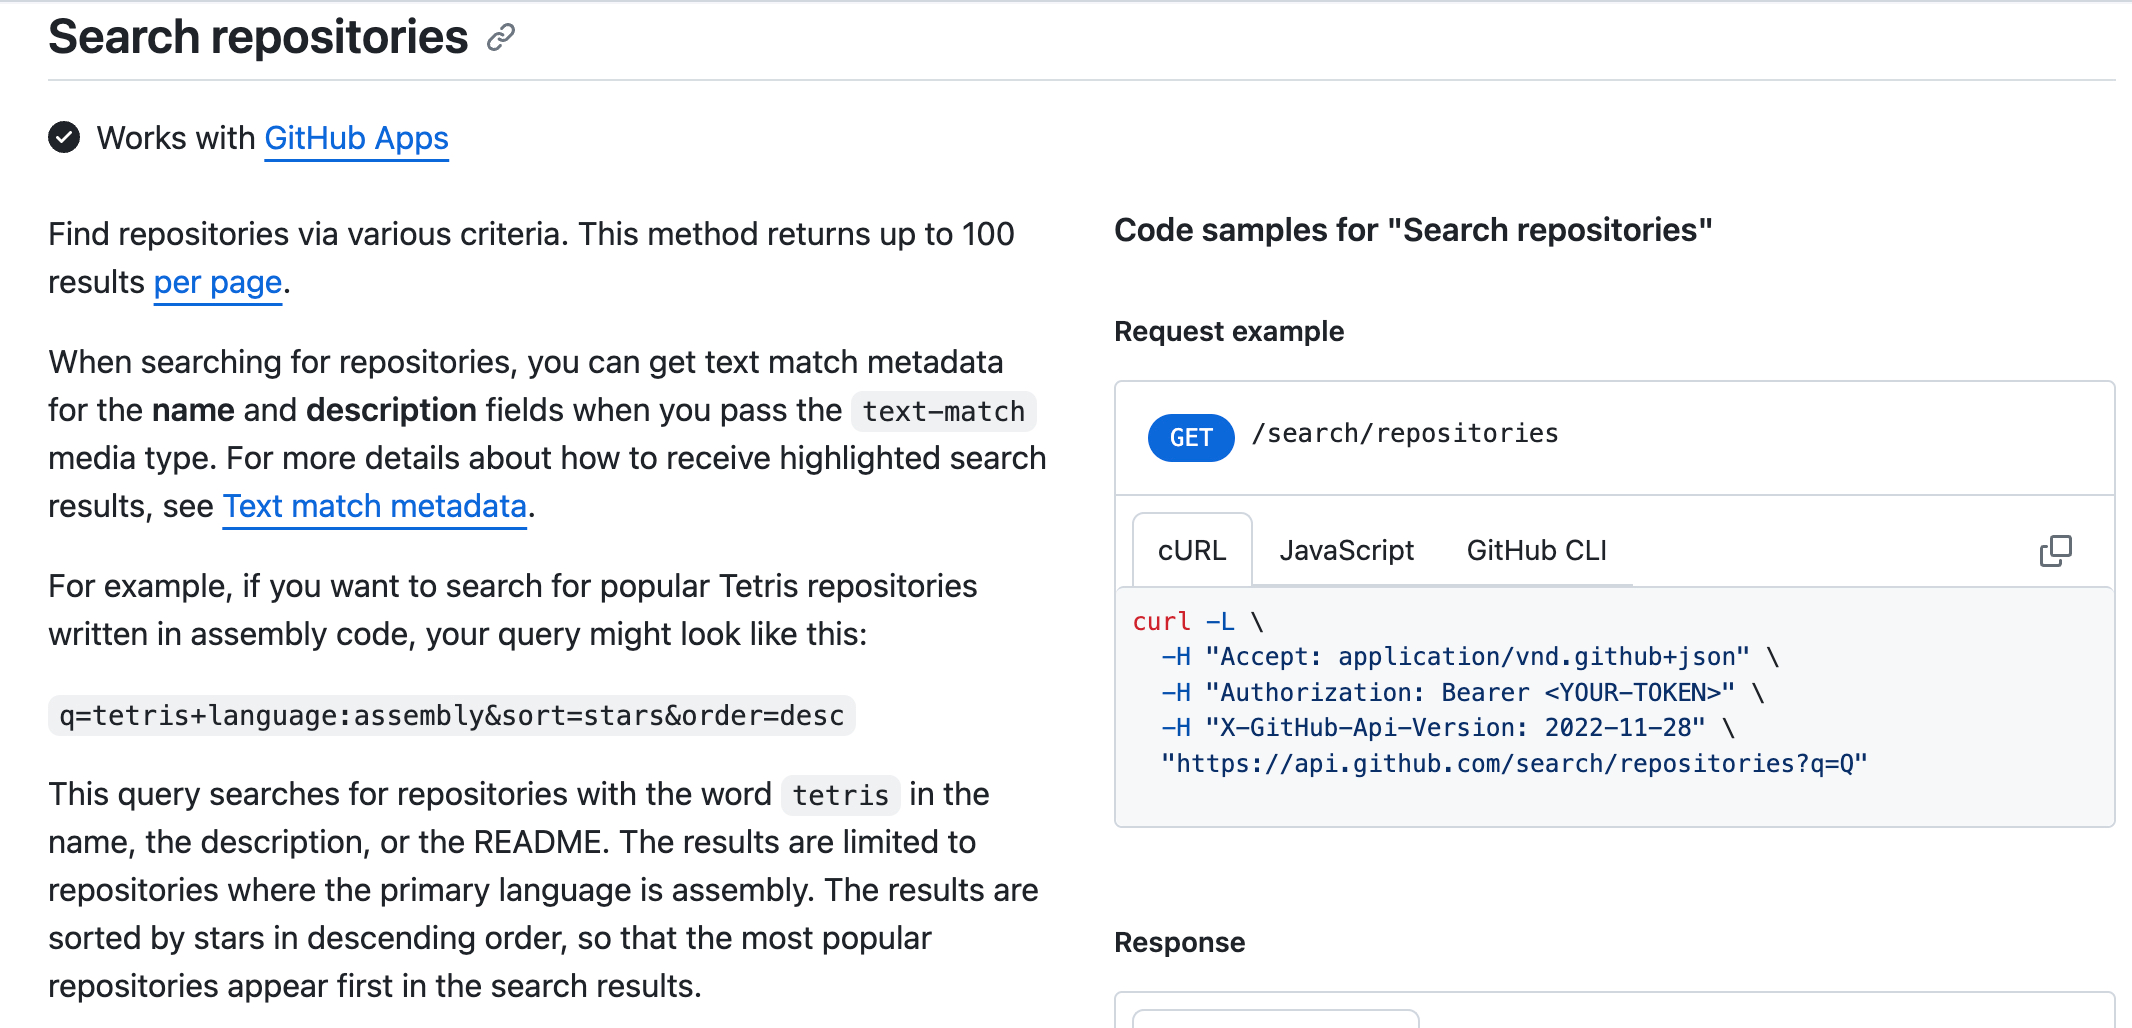
Task: Open the GitHub Apps link
Action: 356,139
